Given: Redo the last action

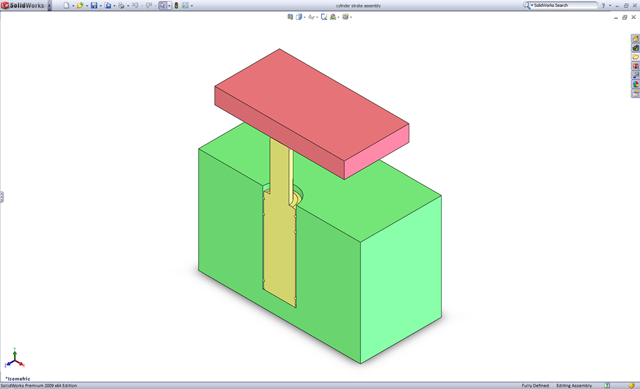Looking at the screenshot, I should 149,5.
